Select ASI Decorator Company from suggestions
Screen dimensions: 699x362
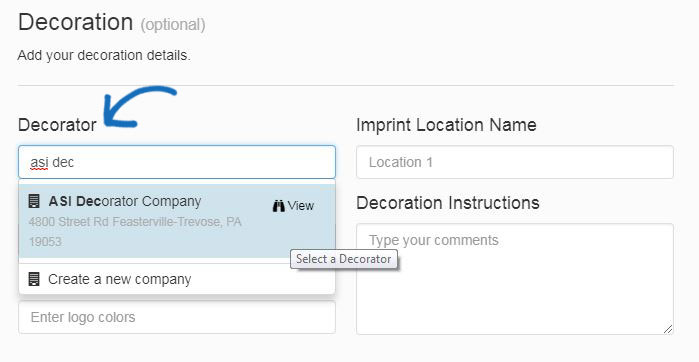click(177, 221)
